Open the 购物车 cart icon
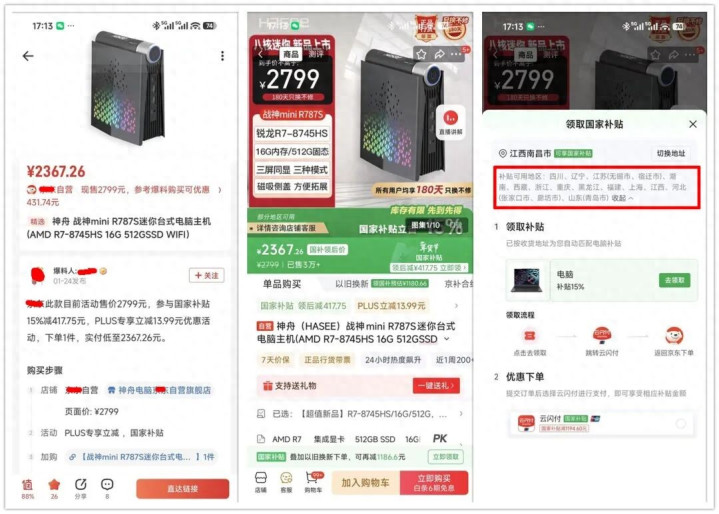Screen dimensions: 719x514 pos(313,482)
